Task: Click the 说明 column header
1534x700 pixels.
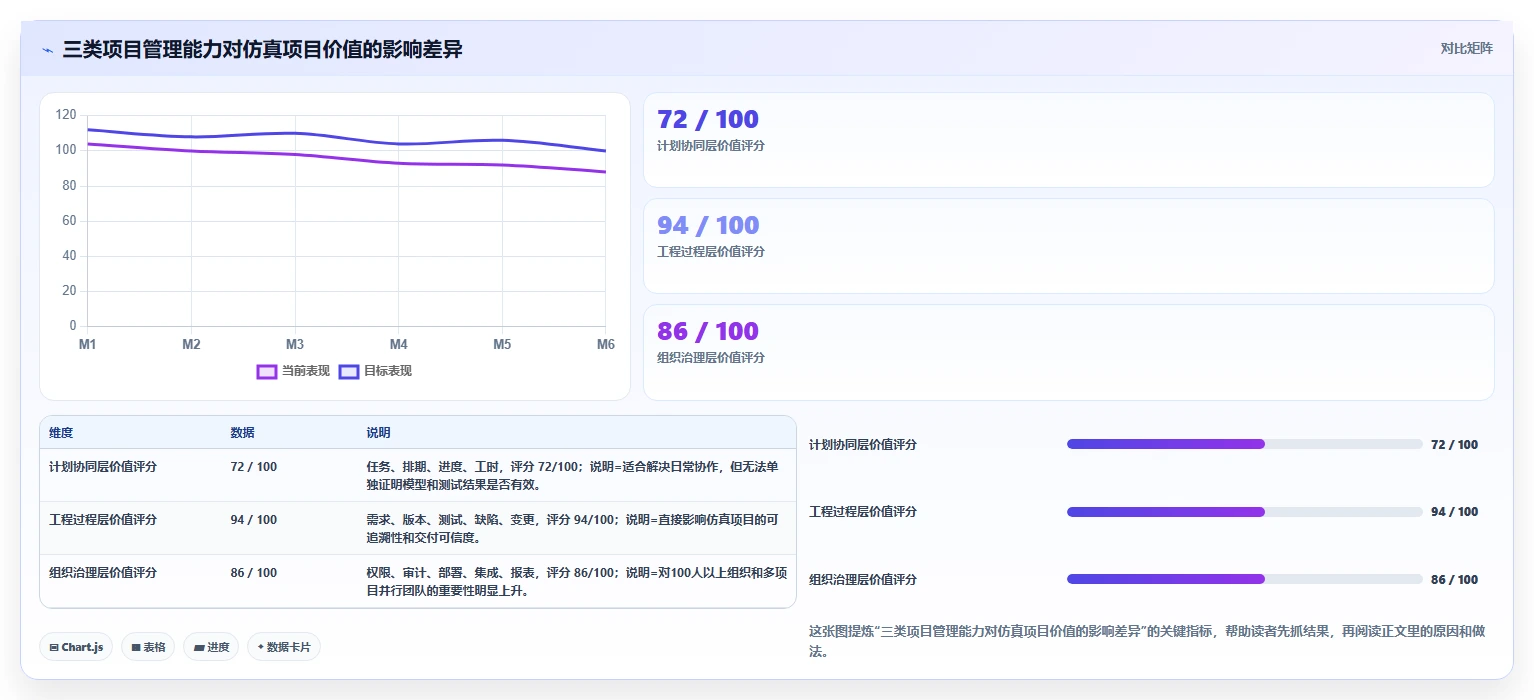Action: [378, 433]
